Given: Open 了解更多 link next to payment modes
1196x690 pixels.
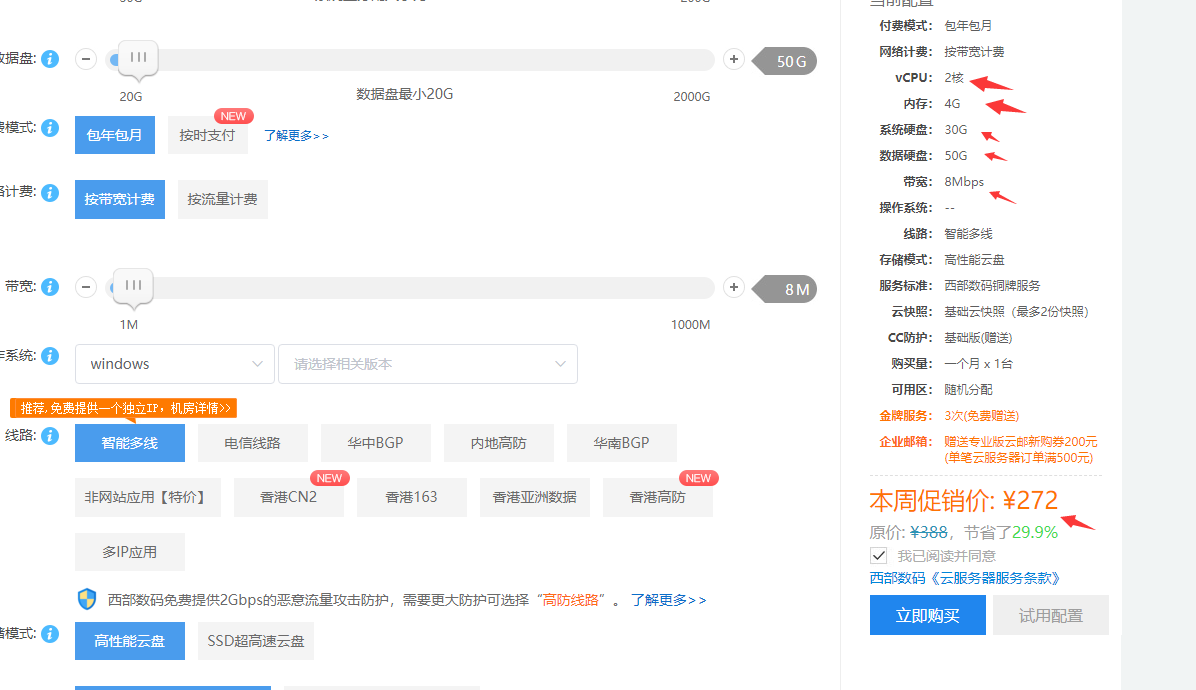Looking at the screenshot, I should tap(296, 136).
